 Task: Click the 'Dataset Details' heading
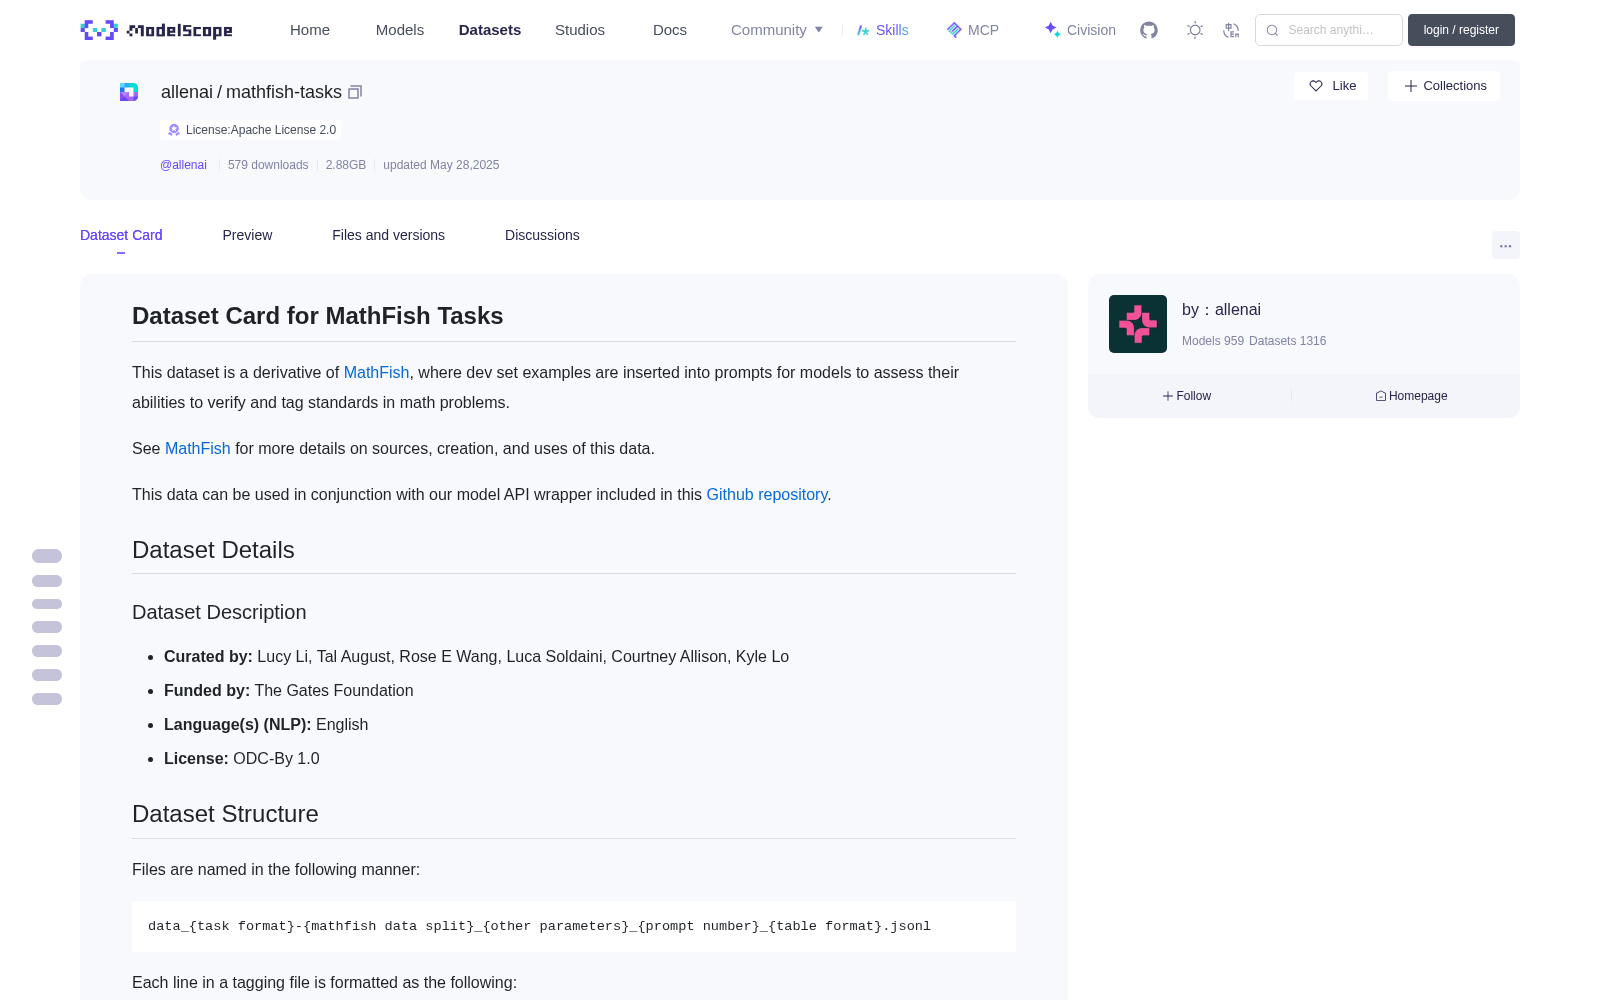tap(213, 550)
